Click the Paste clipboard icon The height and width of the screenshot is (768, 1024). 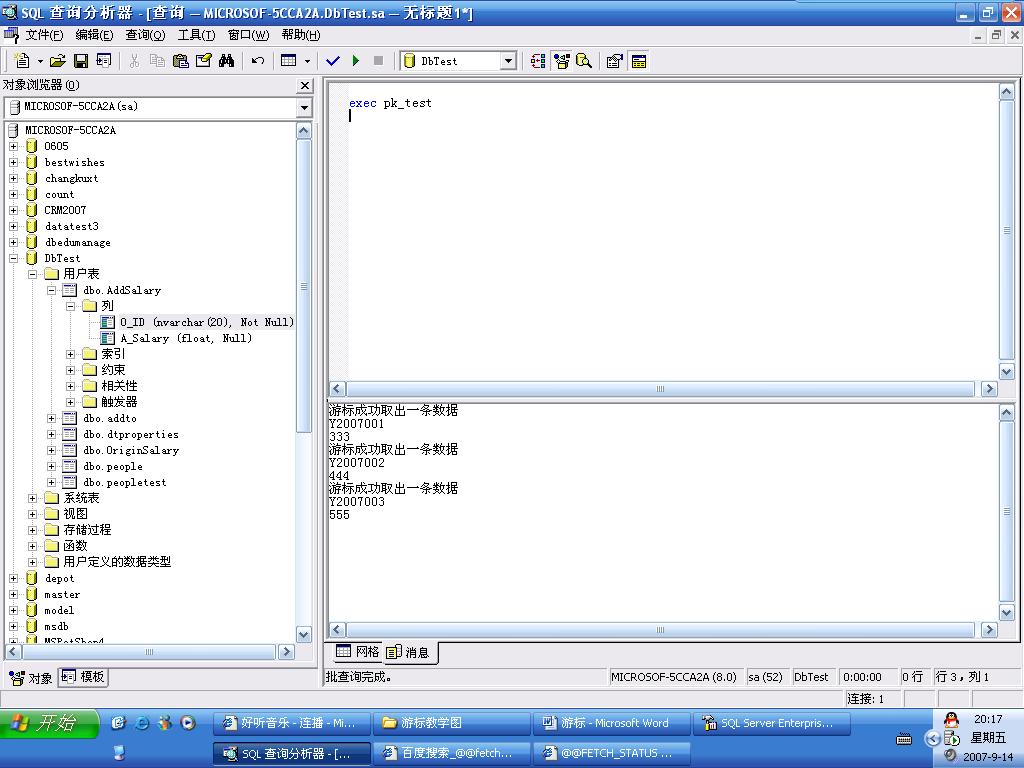pyautogui.click(x=180, y=61)
